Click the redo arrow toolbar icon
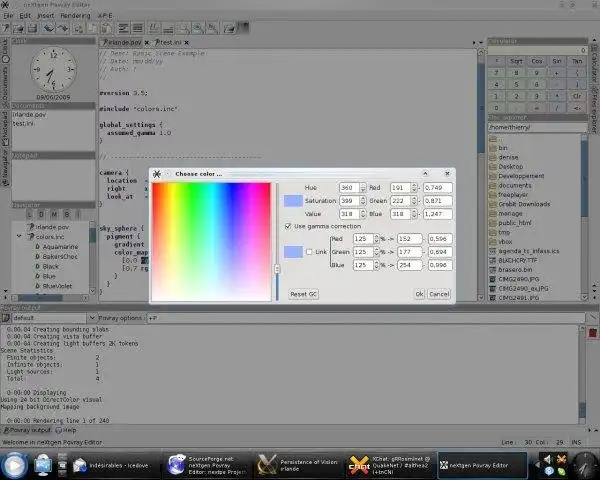The height and width of the screenshot is (480, 600). [62, 28]
